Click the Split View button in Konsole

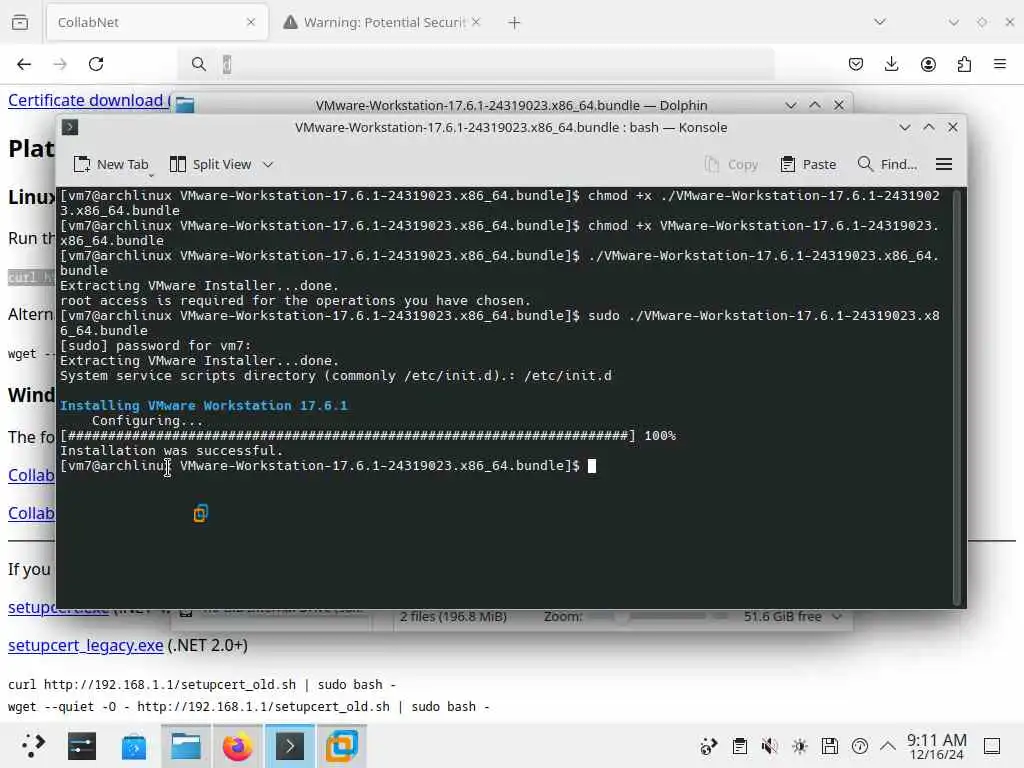[x=210, y=165]
